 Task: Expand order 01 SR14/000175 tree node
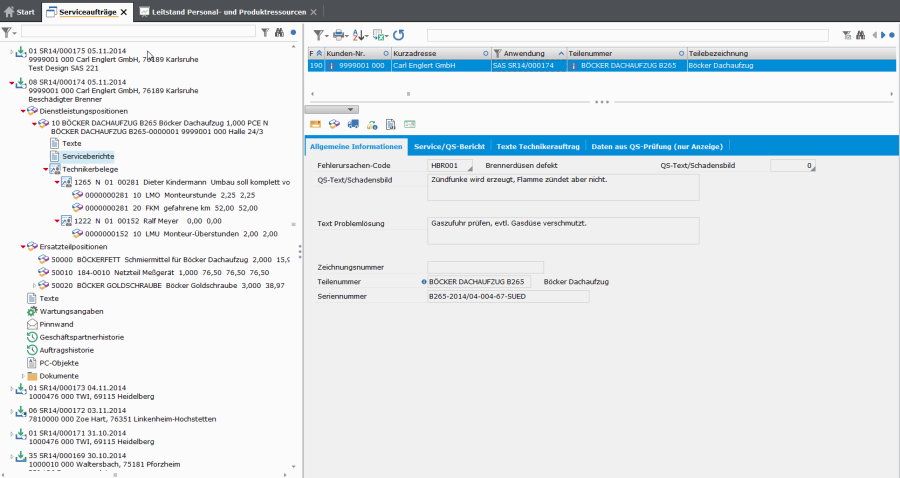click(11, 52)
